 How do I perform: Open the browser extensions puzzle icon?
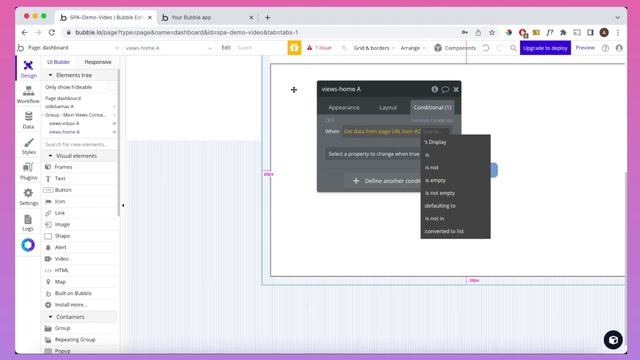tap(563, 32)
